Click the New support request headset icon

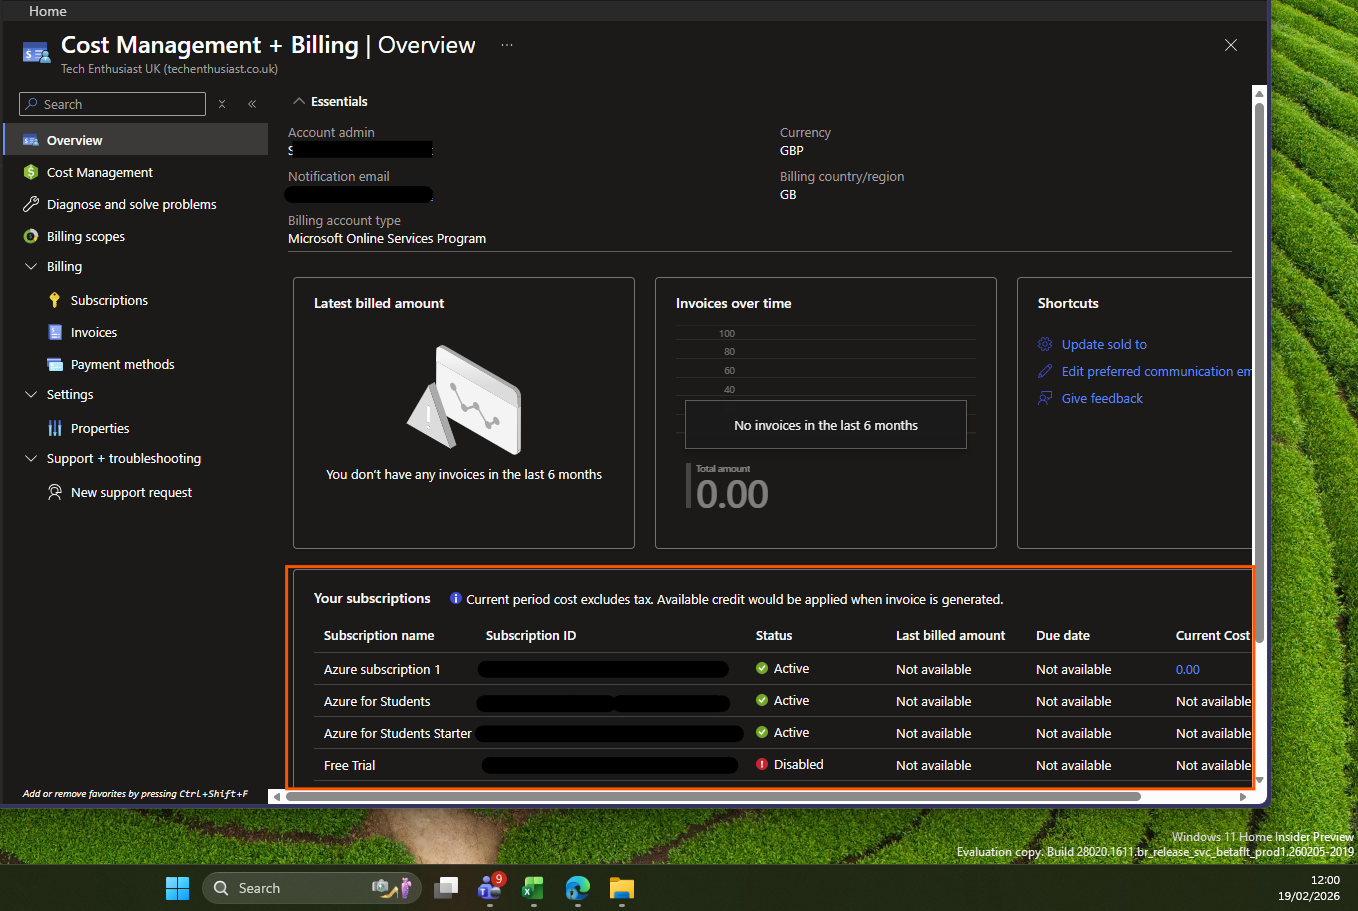[x=55, y=492]
